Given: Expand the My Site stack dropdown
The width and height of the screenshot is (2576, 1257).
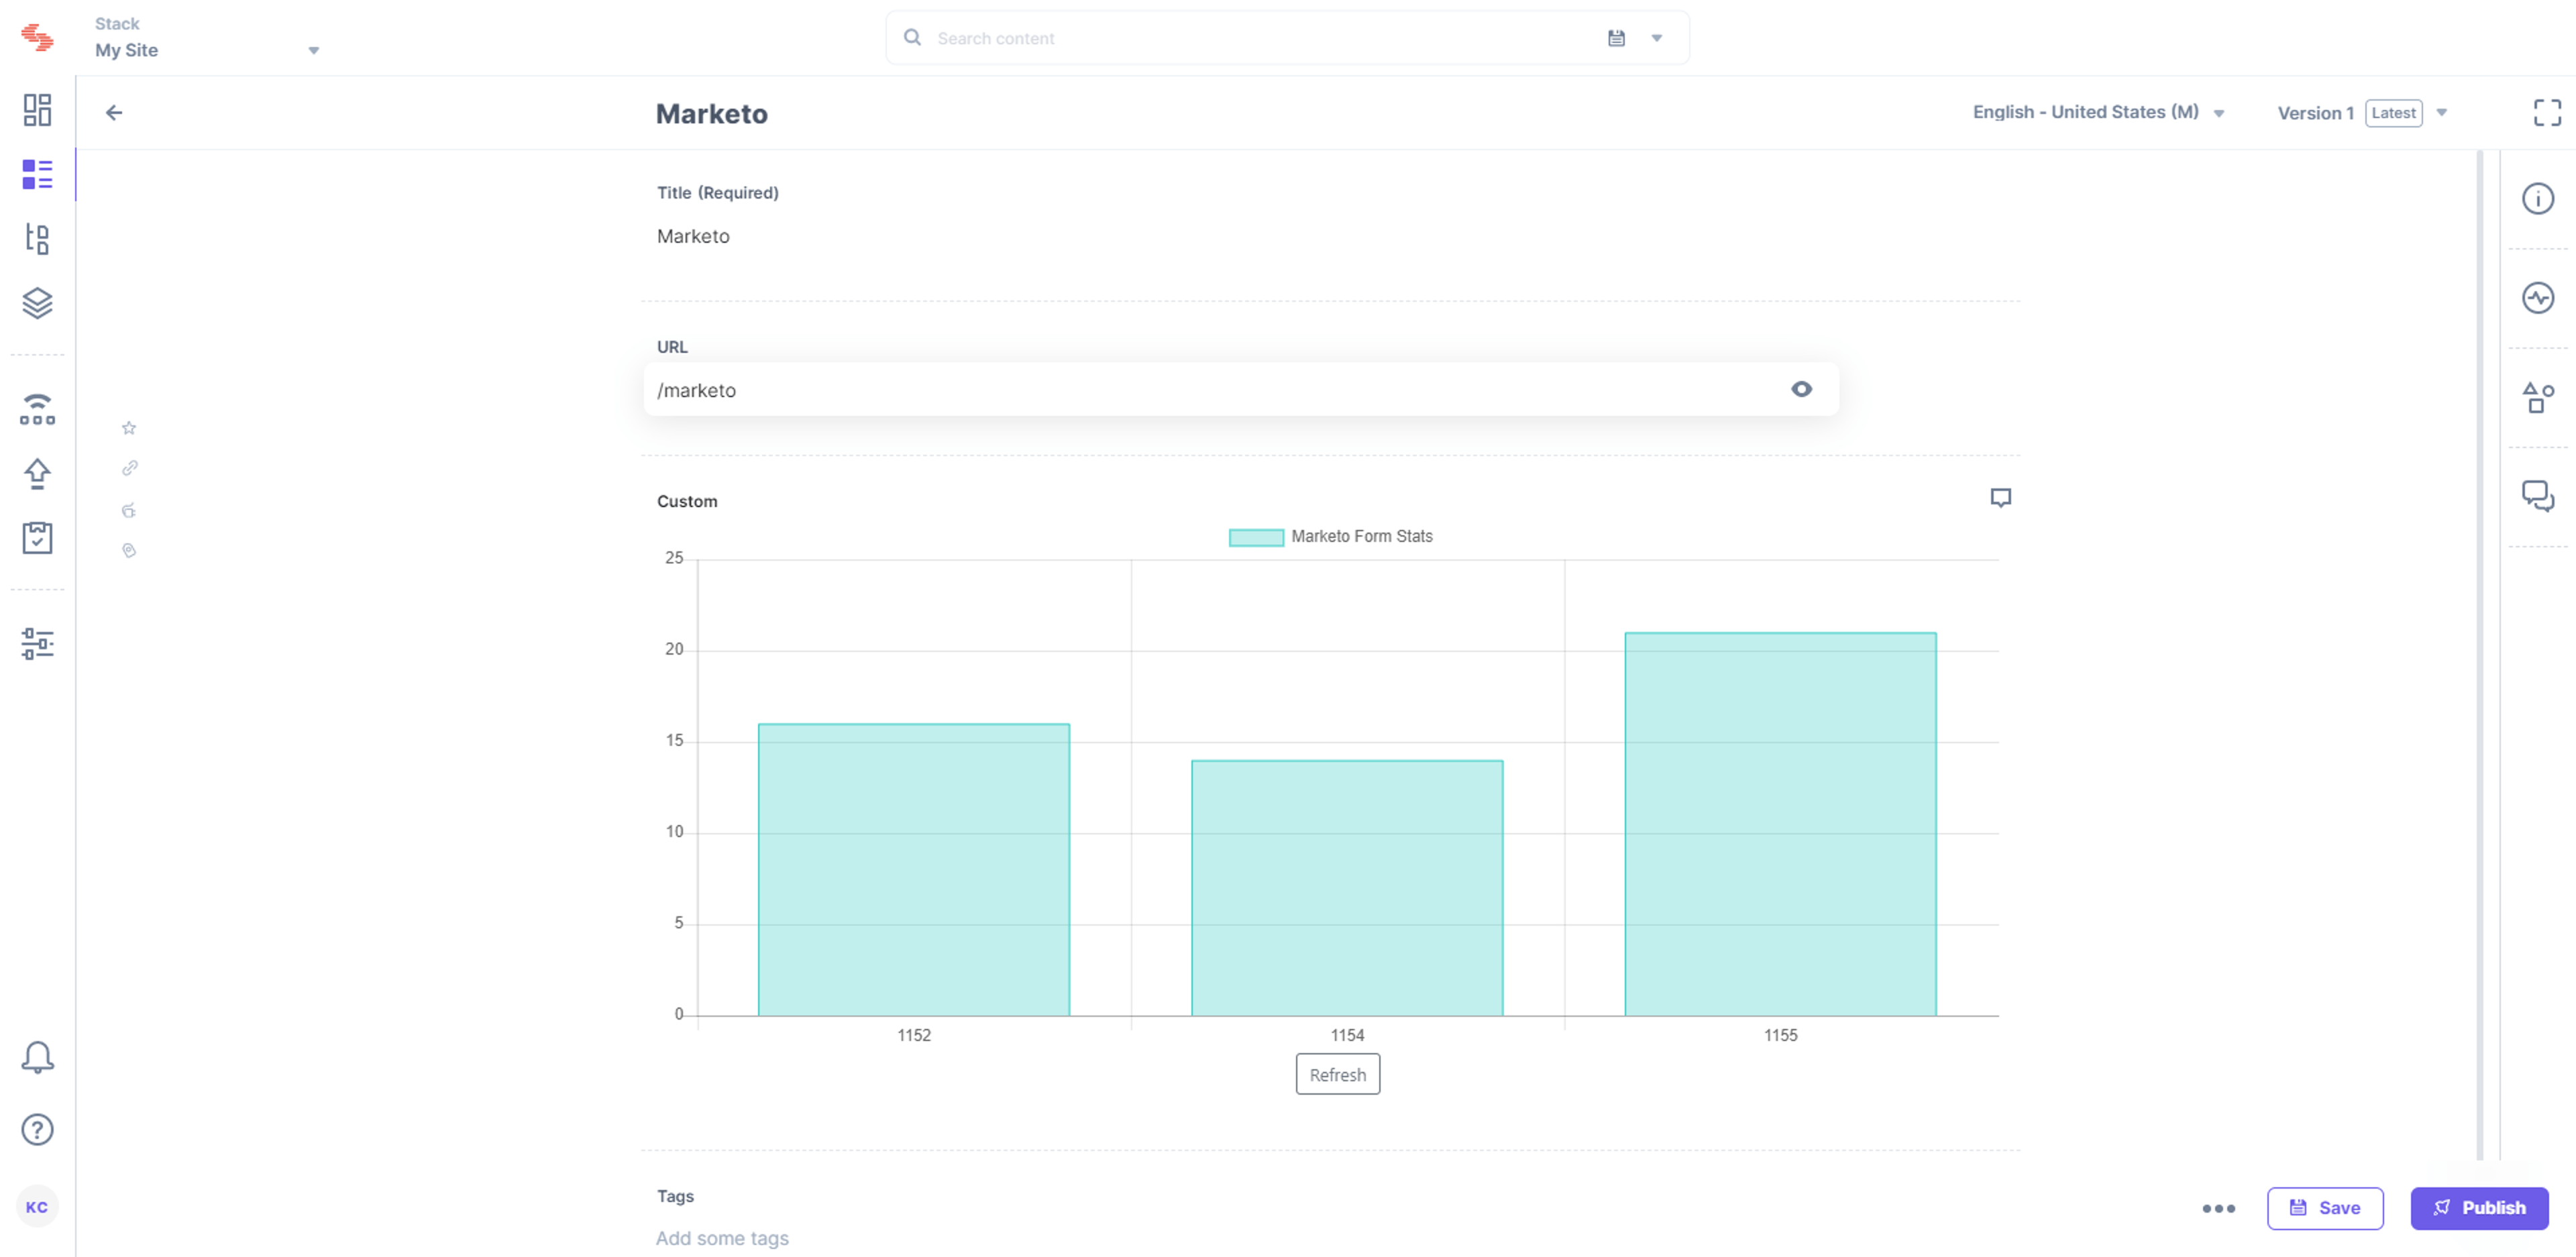Looking at the screenshot, I should pyautogui.click(x=313, y=50).
